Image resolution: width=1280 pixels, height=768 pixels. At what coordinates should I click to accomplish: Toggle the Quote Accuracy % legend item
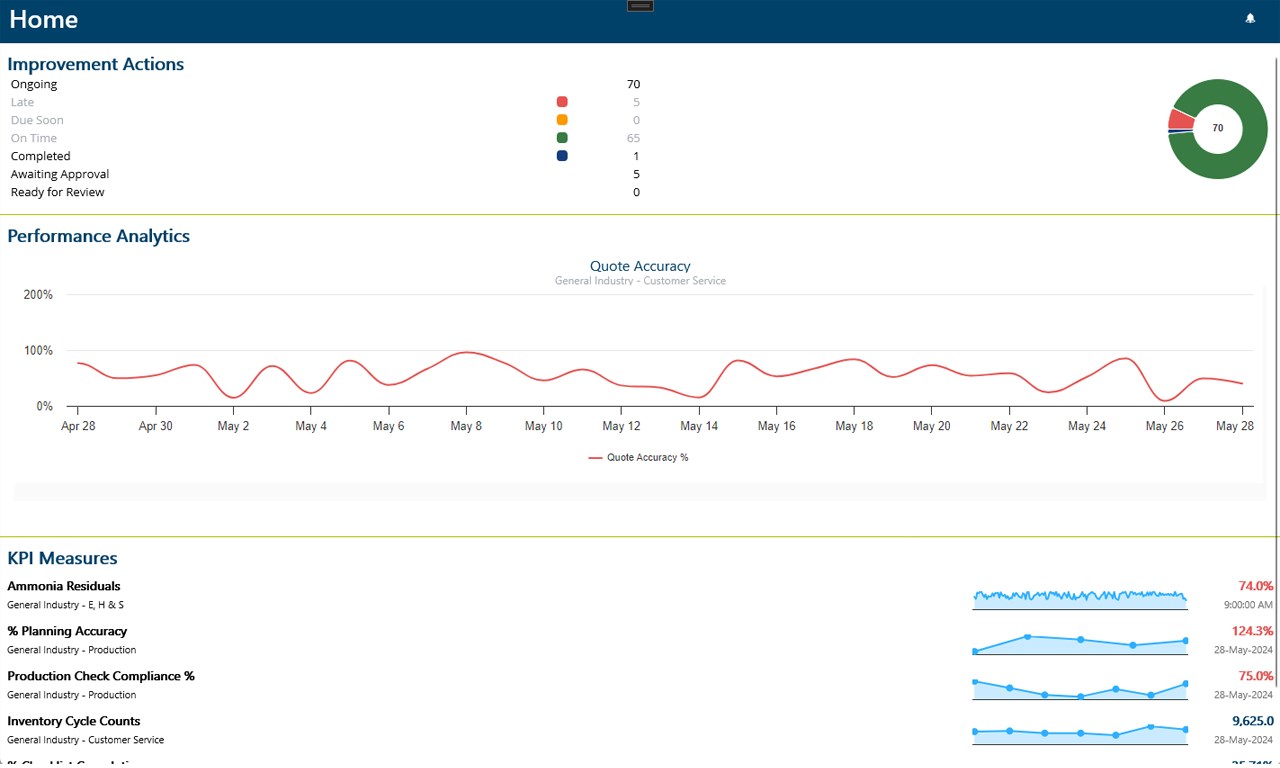pyautogui.click(x=638, y=457)
